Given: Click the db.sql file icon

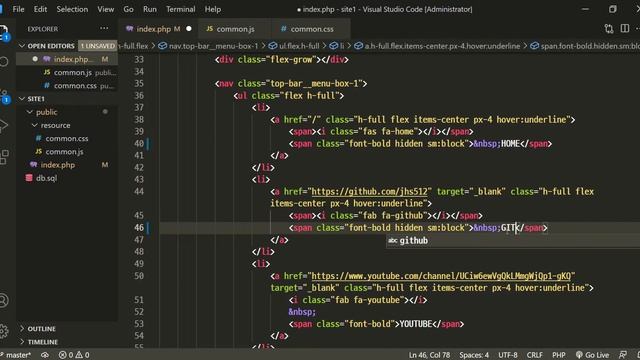Looking at the screenshot, I should click(29, 178).
